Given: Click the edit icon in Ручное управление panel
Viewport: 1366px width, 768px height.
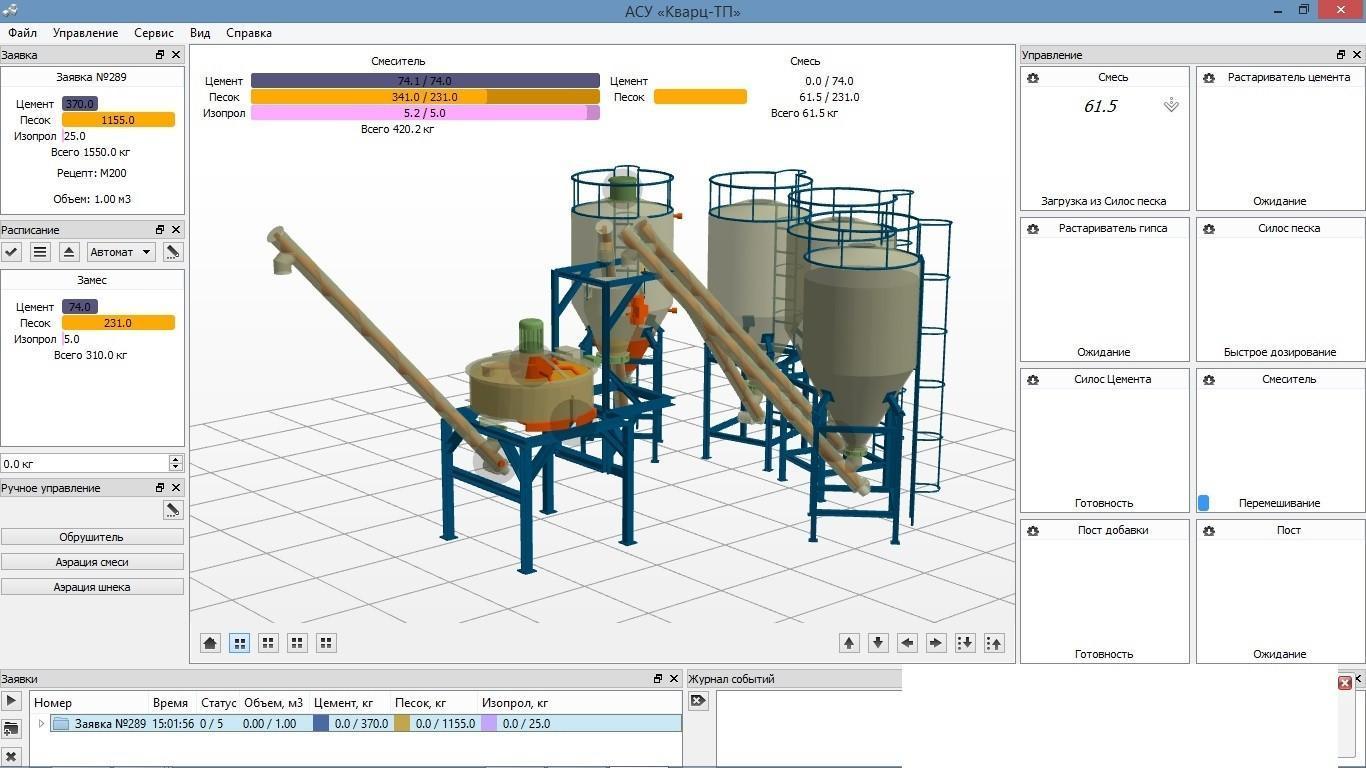Looking at the screenshot, I should [x=173, y=510].
